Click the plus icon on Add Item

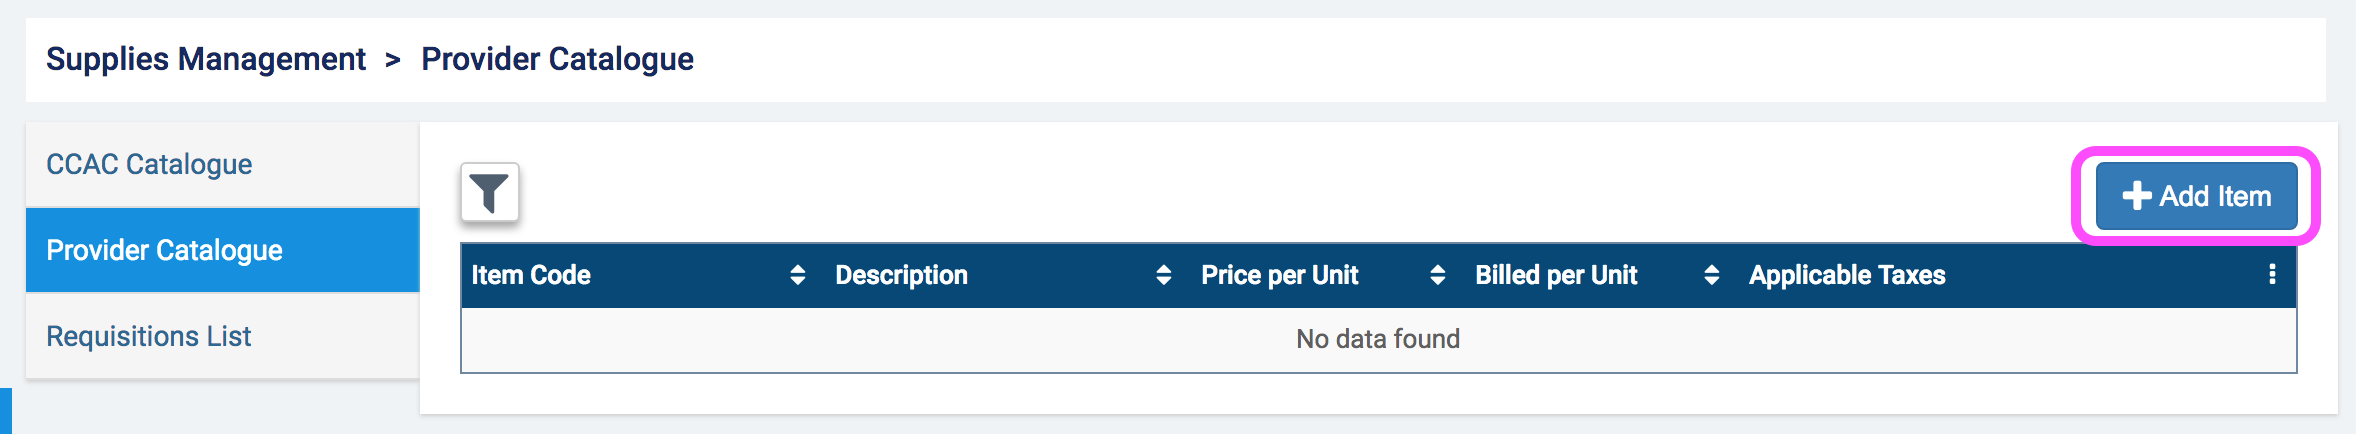point(2136,196)
